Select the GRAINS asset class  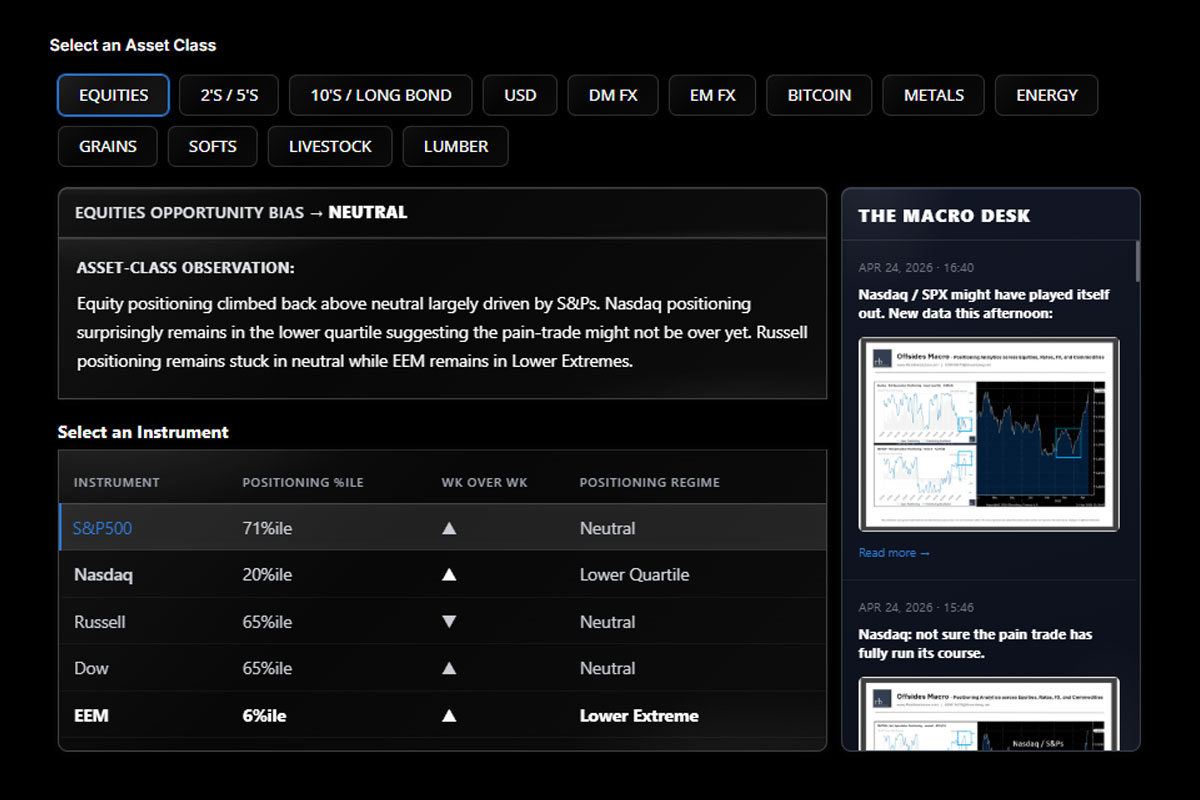(108, 146)
